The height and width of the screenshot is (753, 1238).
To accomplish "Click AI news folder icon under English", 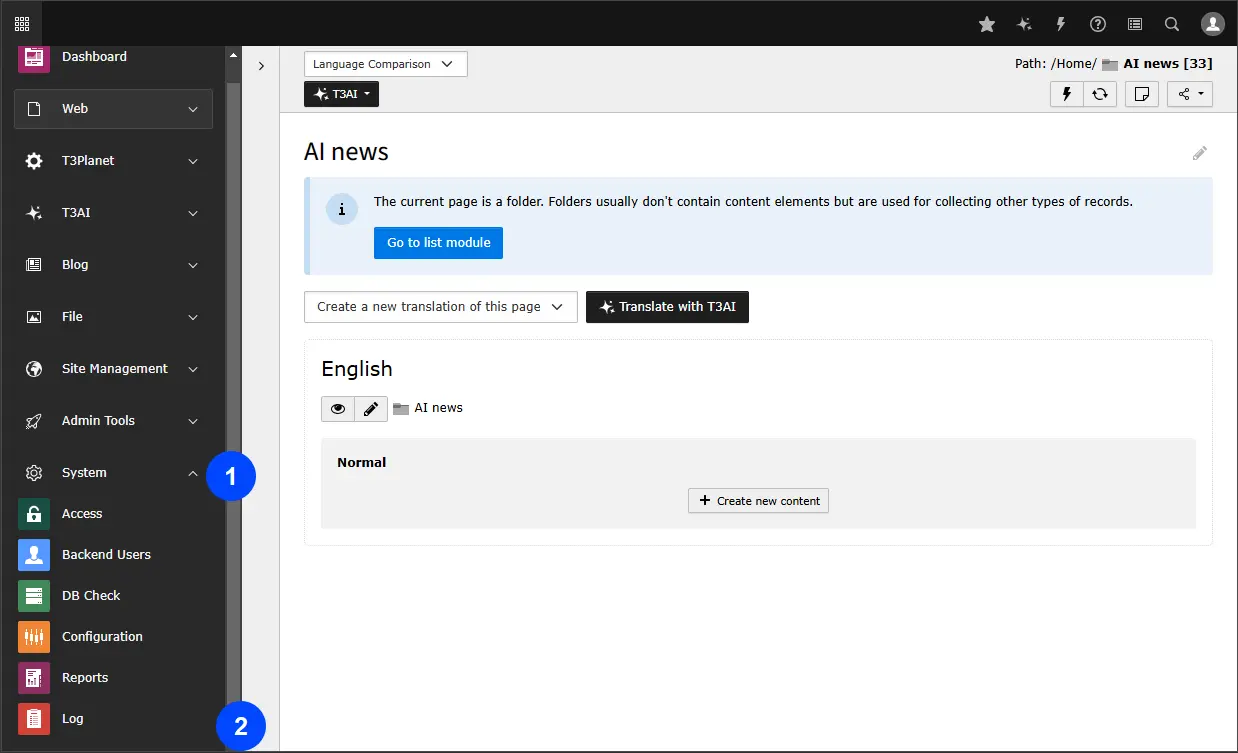I will click(401, 409).
